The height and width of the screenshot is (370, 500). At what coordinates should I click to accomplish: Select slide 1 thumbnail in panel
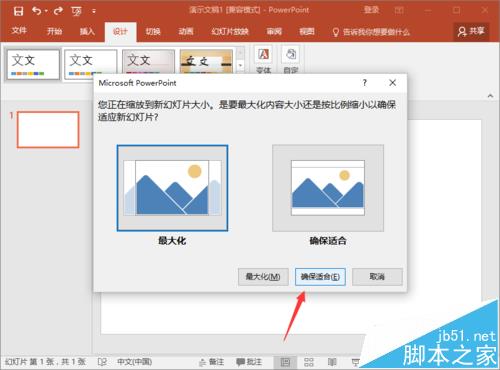(x=48, y=129)
